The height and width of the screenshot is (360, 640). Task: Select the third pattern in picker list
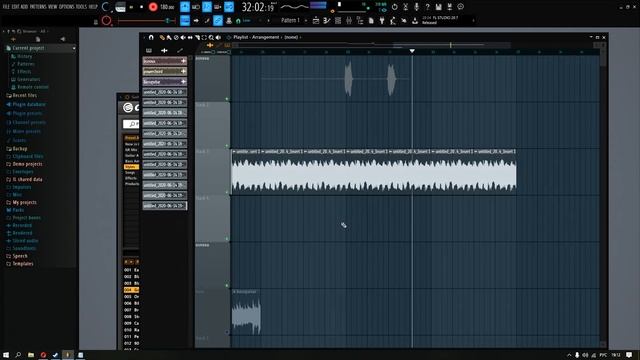pyautogui.click(x=164, y=82)
